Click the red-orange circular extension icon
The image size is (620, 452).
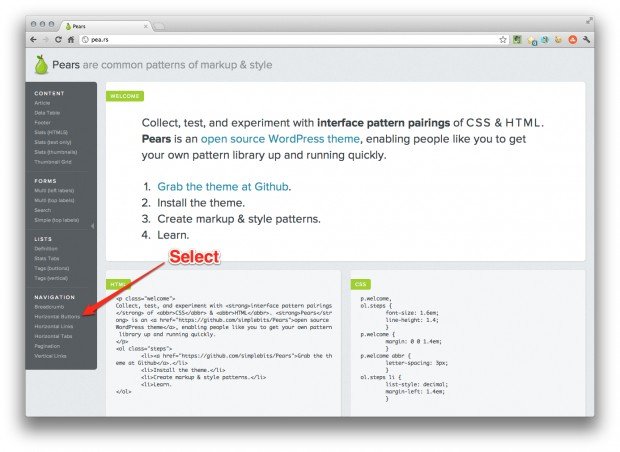pyautogui.click(x=573, y=40)
